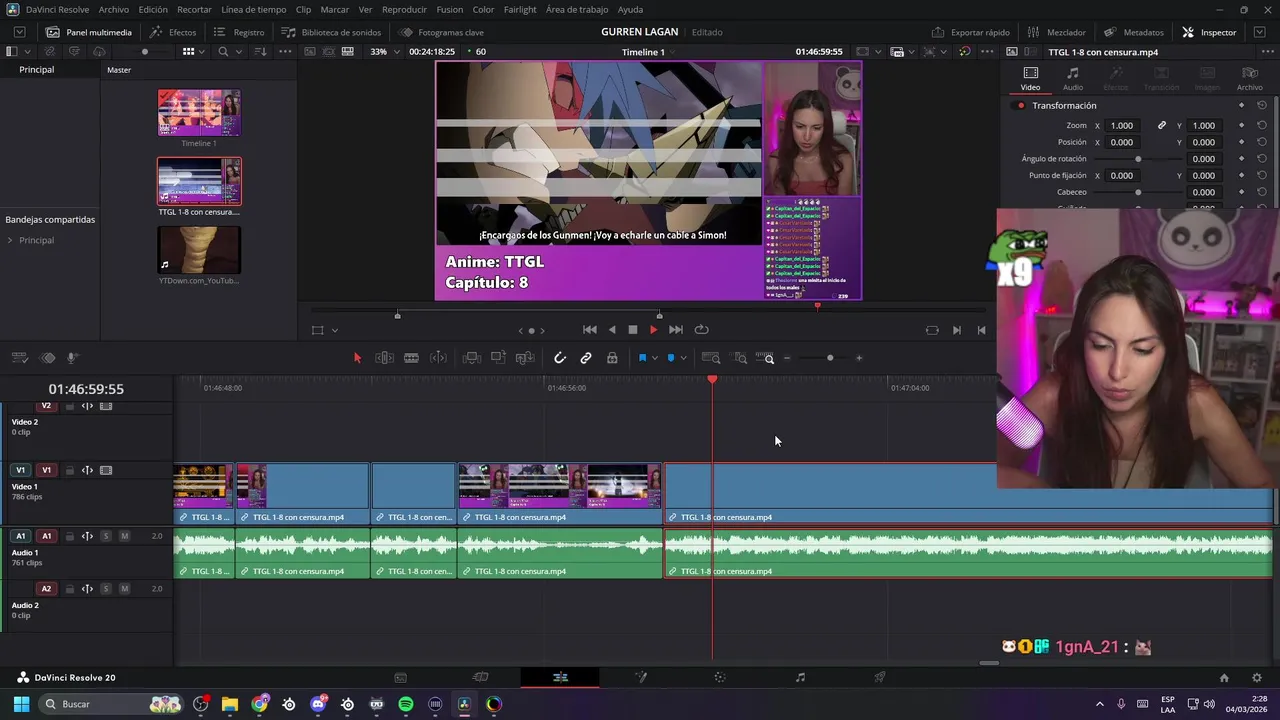Open the viewer zoom 33% dropdown
The height and width of the screenshot is (720, 1280).
coord(383,51)
